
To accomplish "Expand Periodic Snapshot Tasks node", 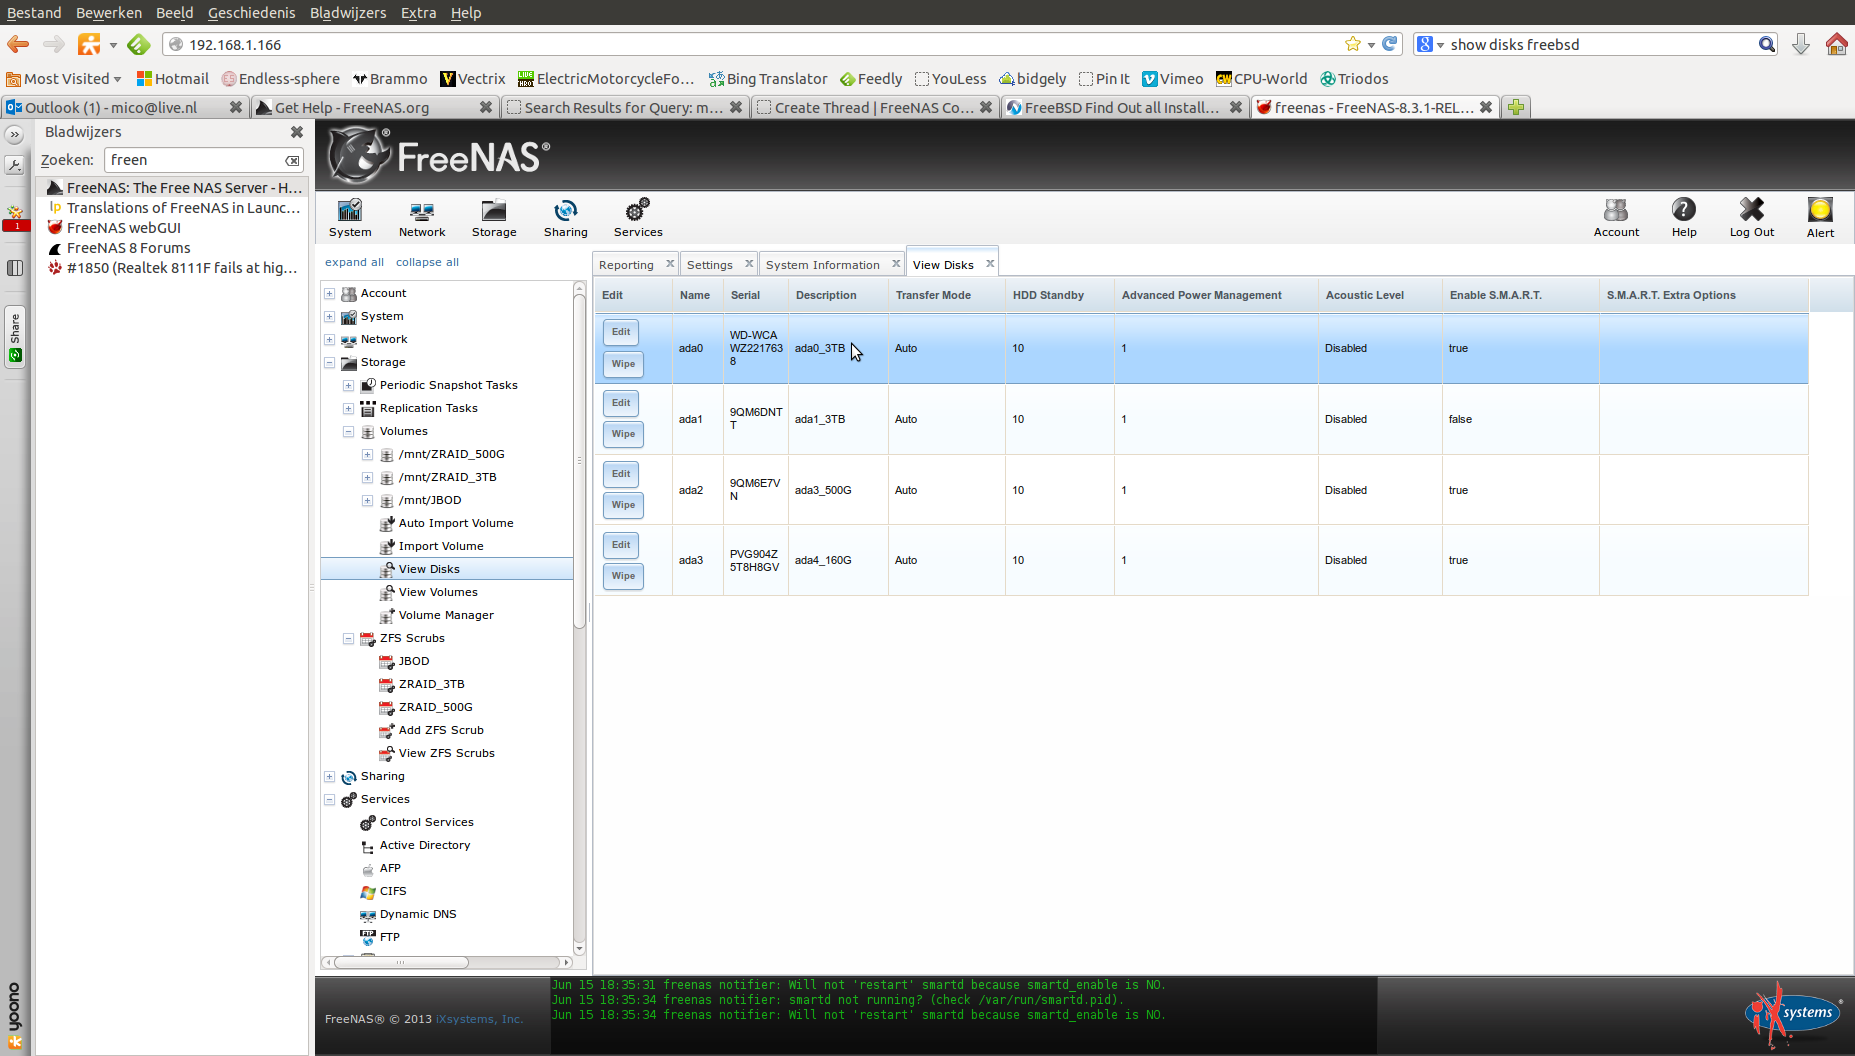I will coord(348,385).
